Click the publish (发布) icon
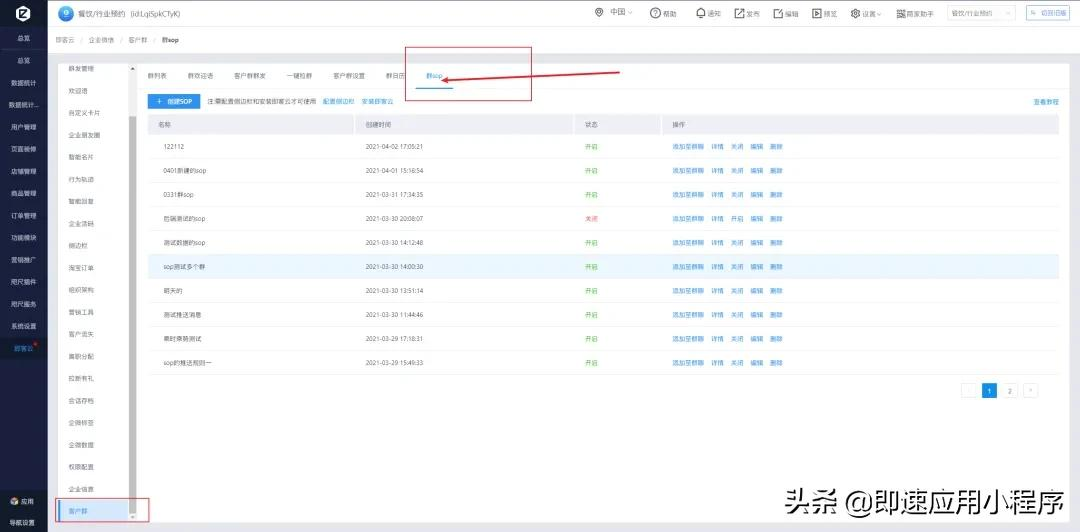Screen dimensions: 1080x532 point(739,13)
